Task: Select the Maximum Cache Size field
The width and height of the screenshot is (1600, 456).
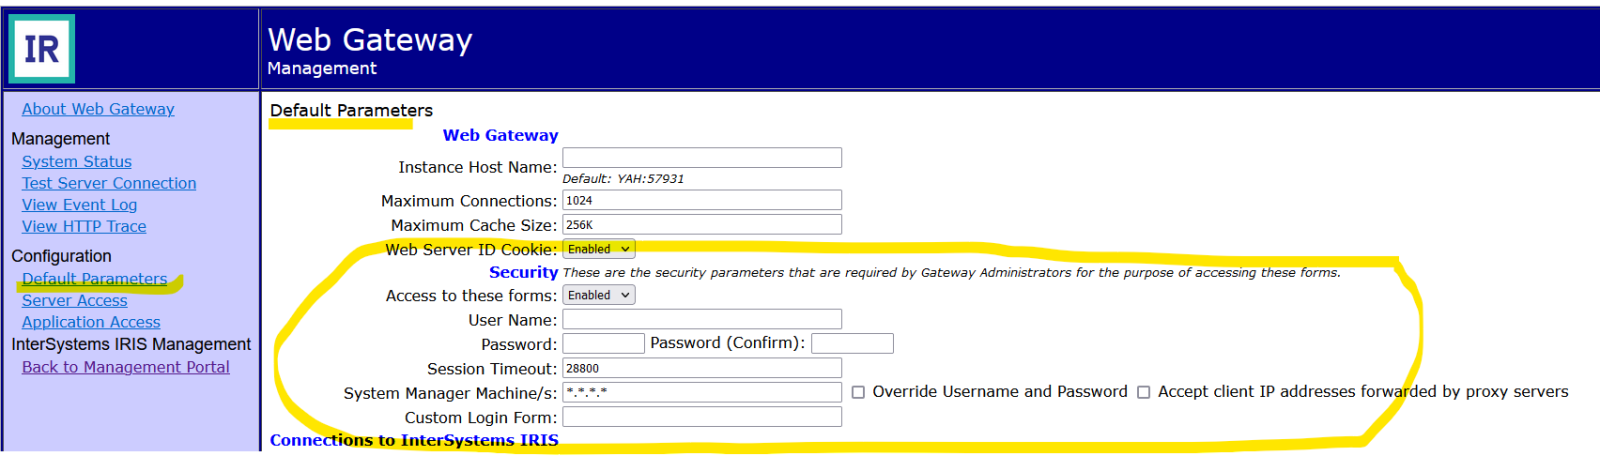Action: click(702, 225)
